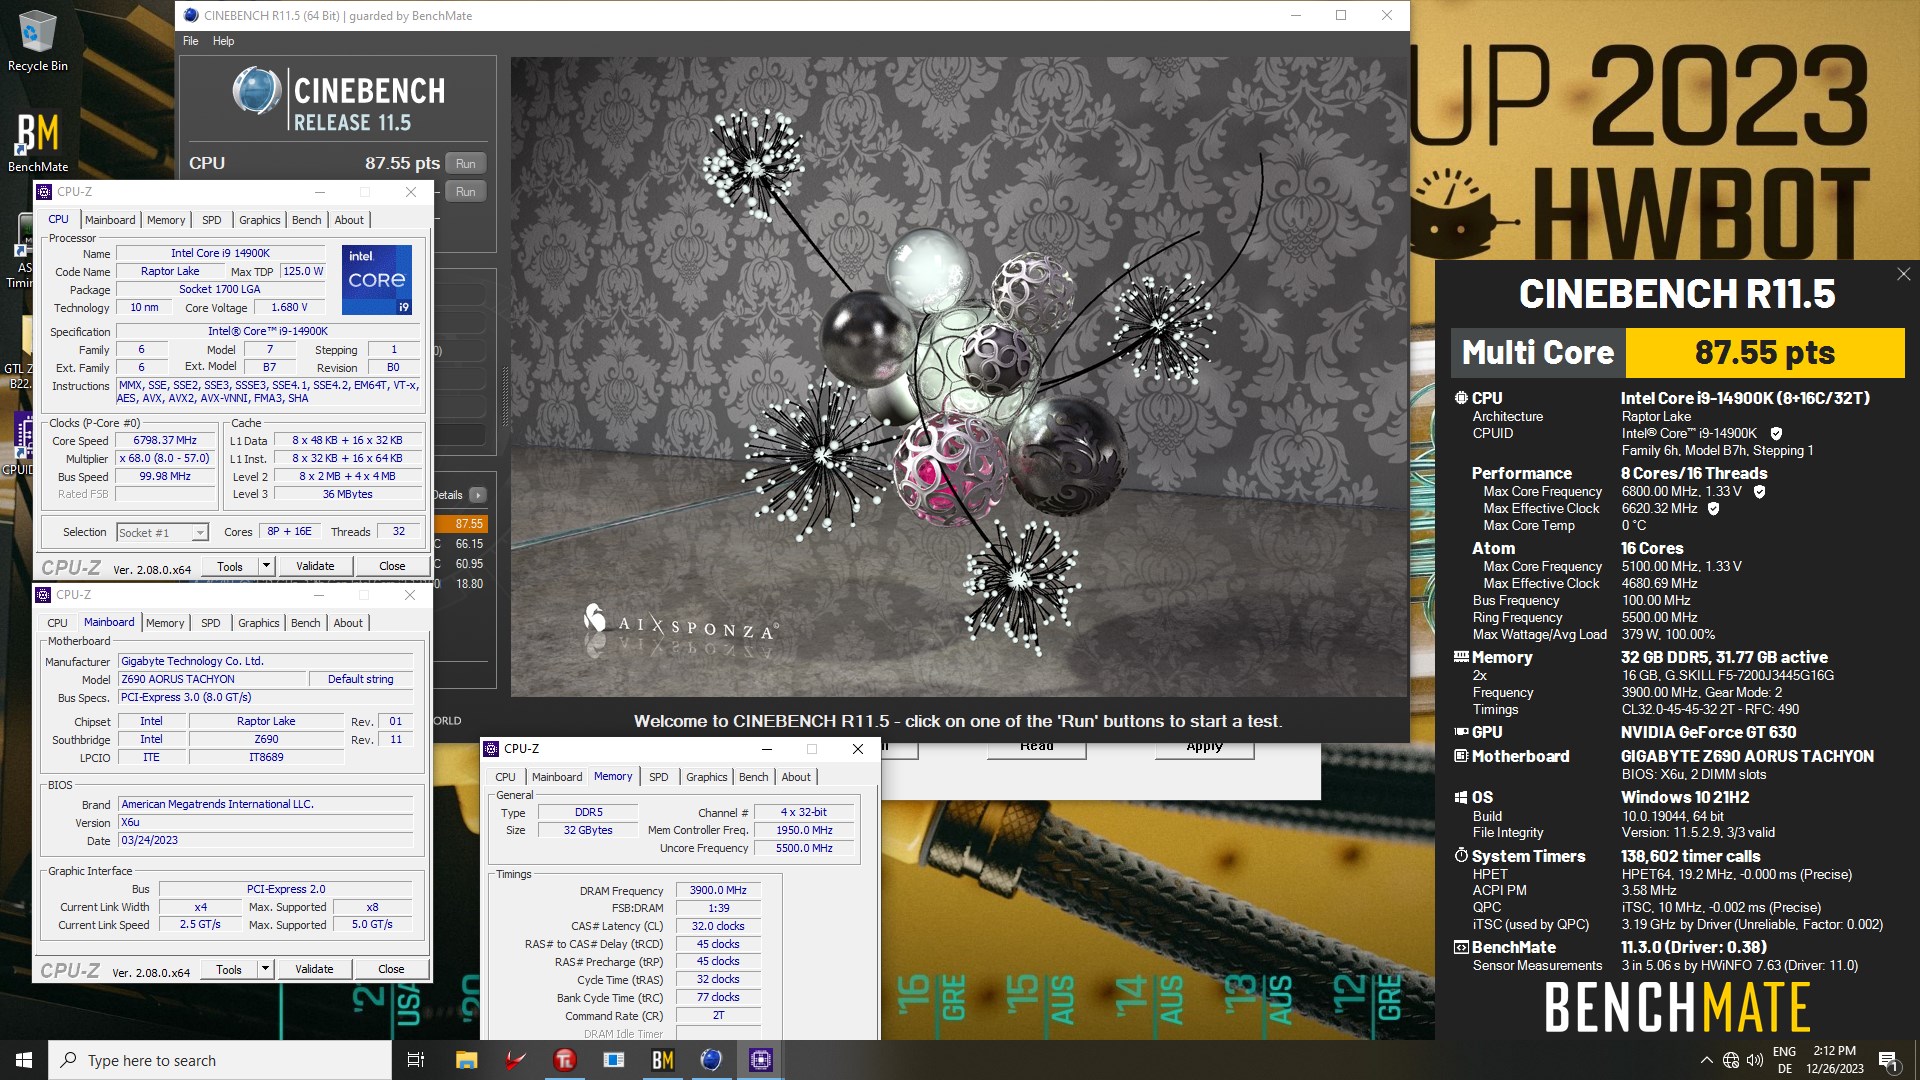
Task: Expand the Details arrow in Cinebench
Action: click(x=478, y=495)
